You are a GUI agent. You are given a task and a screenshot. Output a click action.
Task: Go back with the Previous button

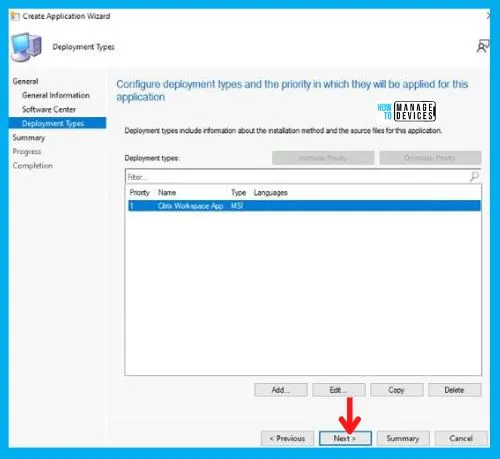point(287,438)
